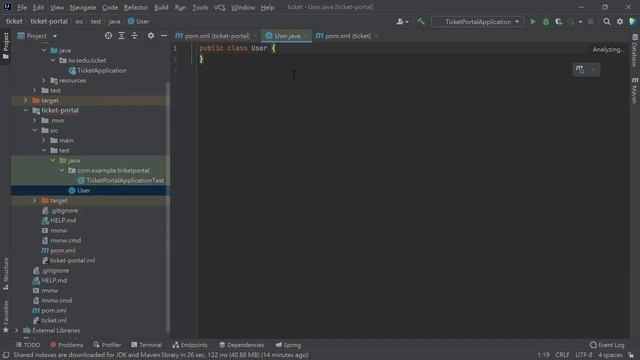This screenshot has height=360, width=640.
Task: Open the Profiler tool window
Action: [x=107, y=345]
